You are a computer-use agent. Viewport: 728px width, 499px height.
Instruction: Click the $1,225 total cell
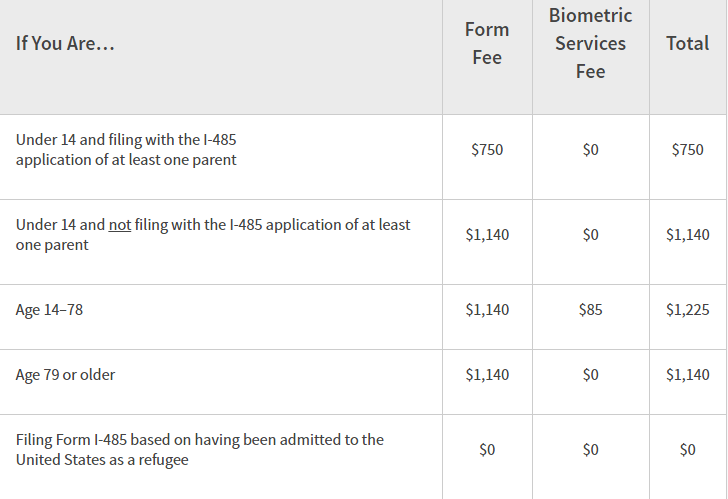click(x=687, y=310)
